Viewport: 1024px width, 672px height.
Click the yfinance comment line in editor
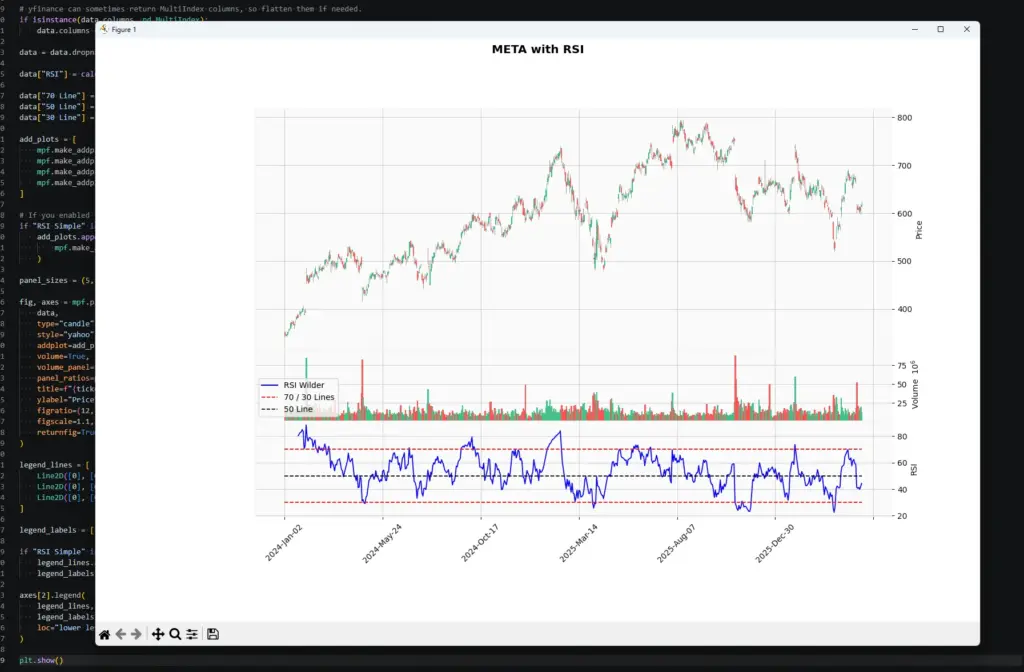(191, 9)
